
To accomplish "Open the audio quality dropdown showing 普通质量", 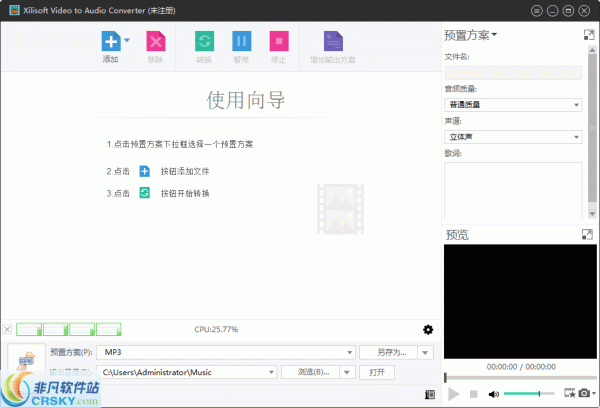I will tap(513, 104).
